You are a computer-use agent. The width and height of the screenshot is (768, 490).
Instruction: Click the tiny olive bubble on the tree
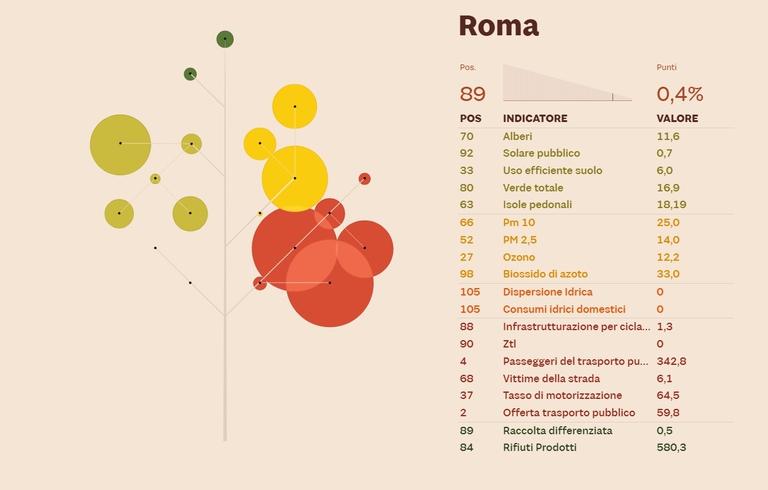155,179
